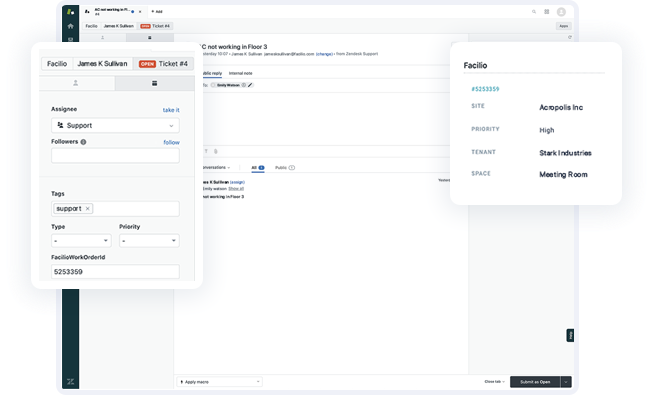653x395 pixels.
Task: Select the All conversations tab
Action: [x=258, y=168]
